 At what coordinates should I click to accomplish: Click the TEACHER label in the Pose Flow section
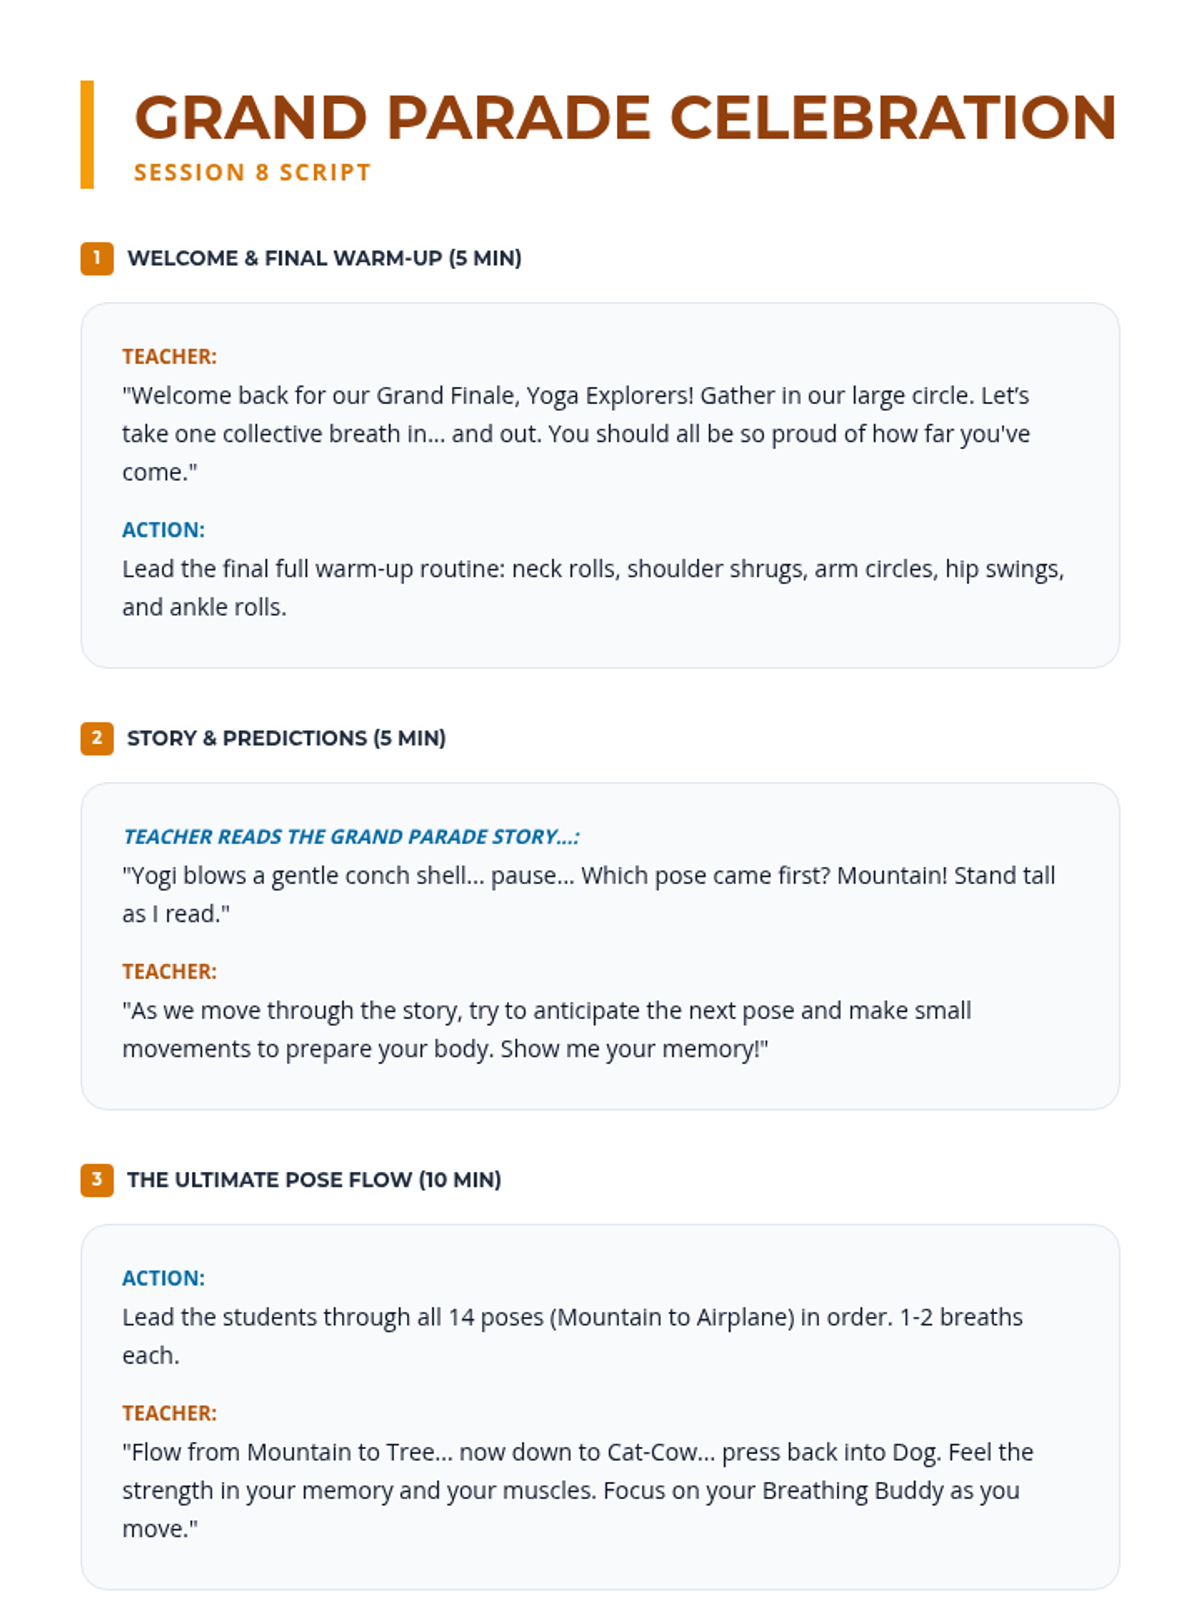click(169, 1413)
